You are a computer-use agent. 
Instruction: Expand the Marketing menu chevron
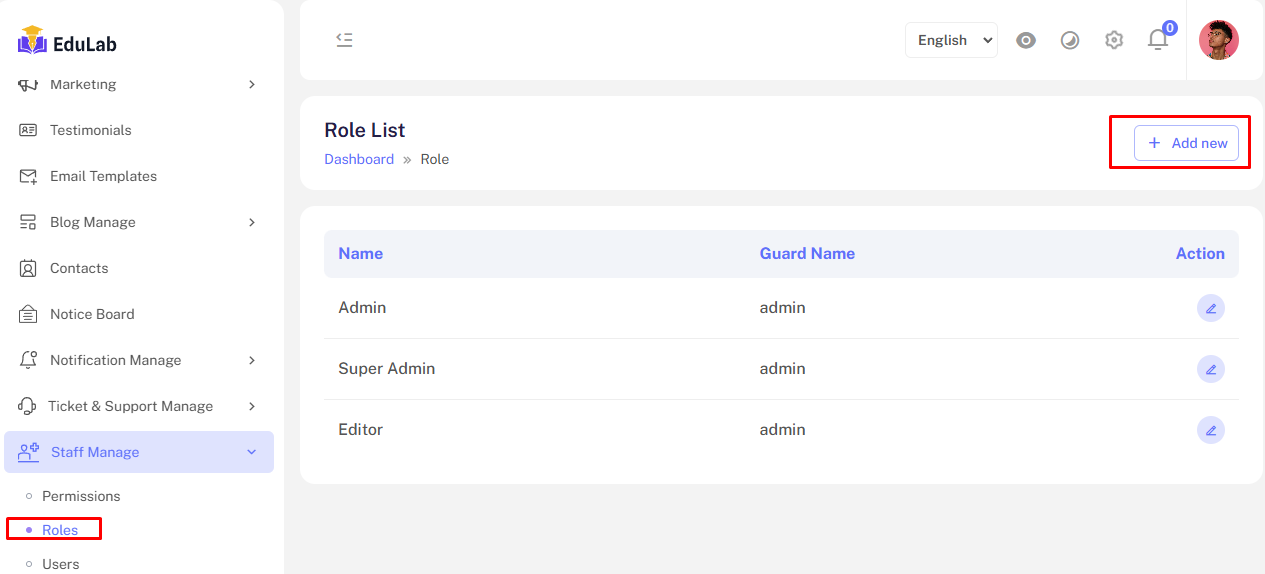pos(252,85)
